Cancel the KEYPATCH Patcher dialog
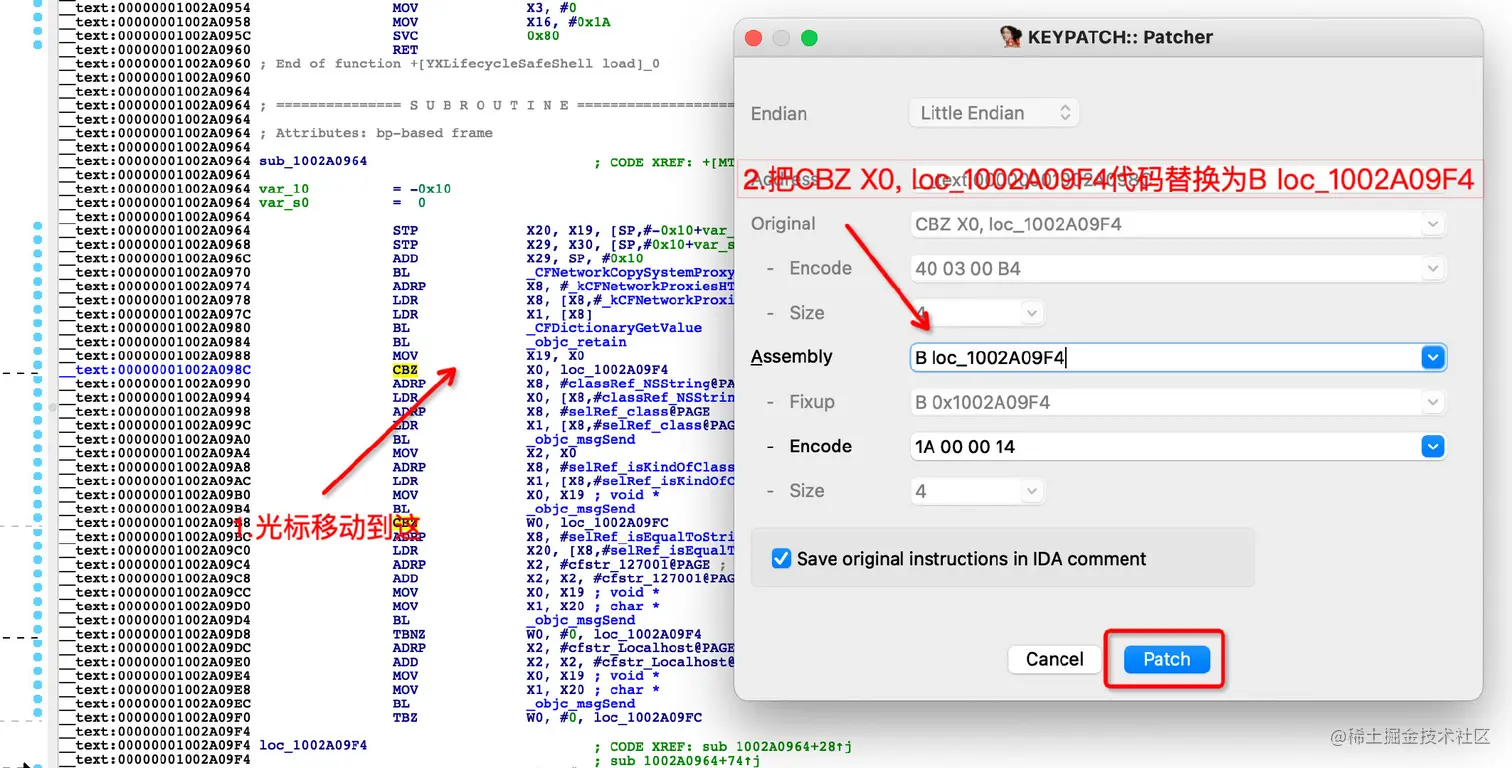1512x768 pixels. click(x=1054, y=659)
